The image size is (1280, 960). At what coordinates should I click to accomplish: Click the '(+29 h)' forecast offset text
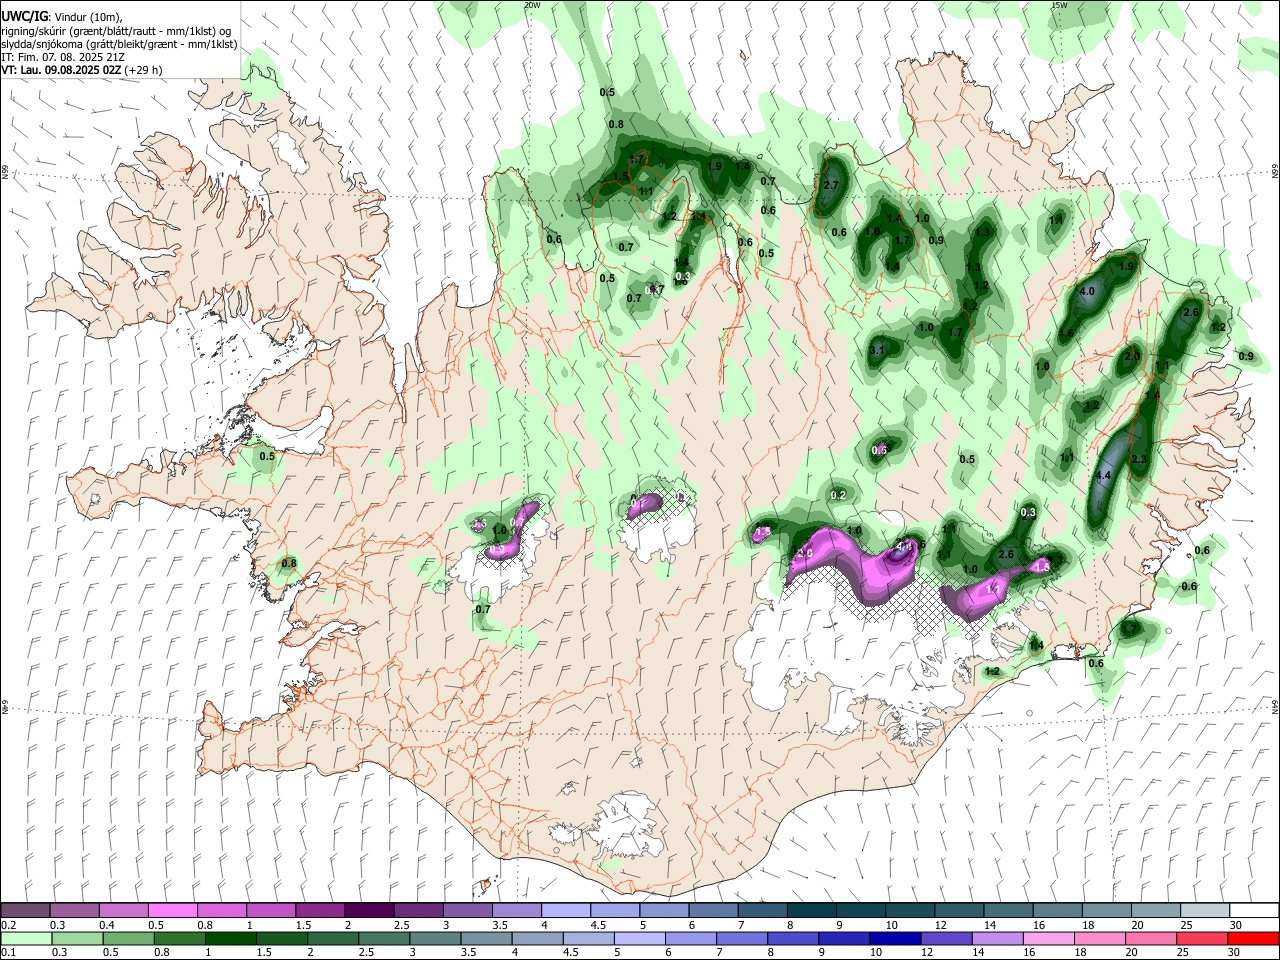pos(144,70)
